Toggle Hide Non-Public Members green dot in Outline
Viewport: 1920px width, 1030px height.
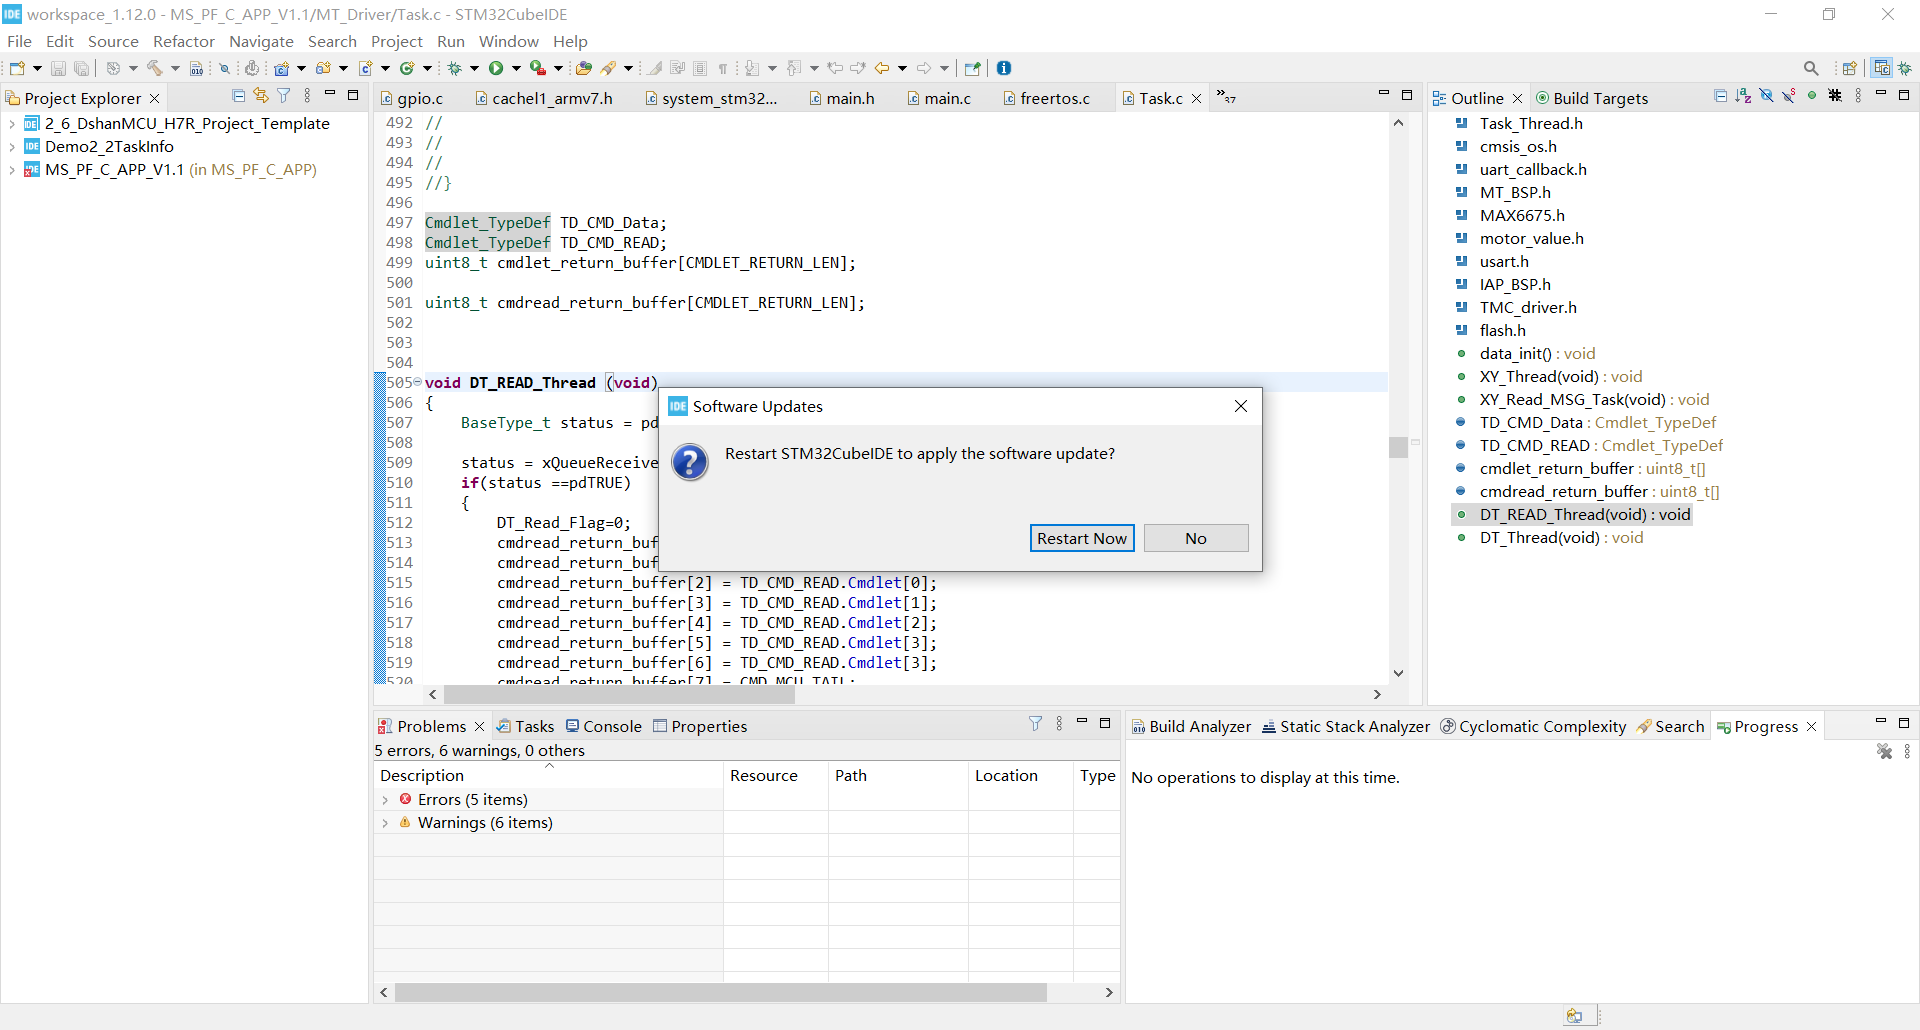tap(1812, 96)
